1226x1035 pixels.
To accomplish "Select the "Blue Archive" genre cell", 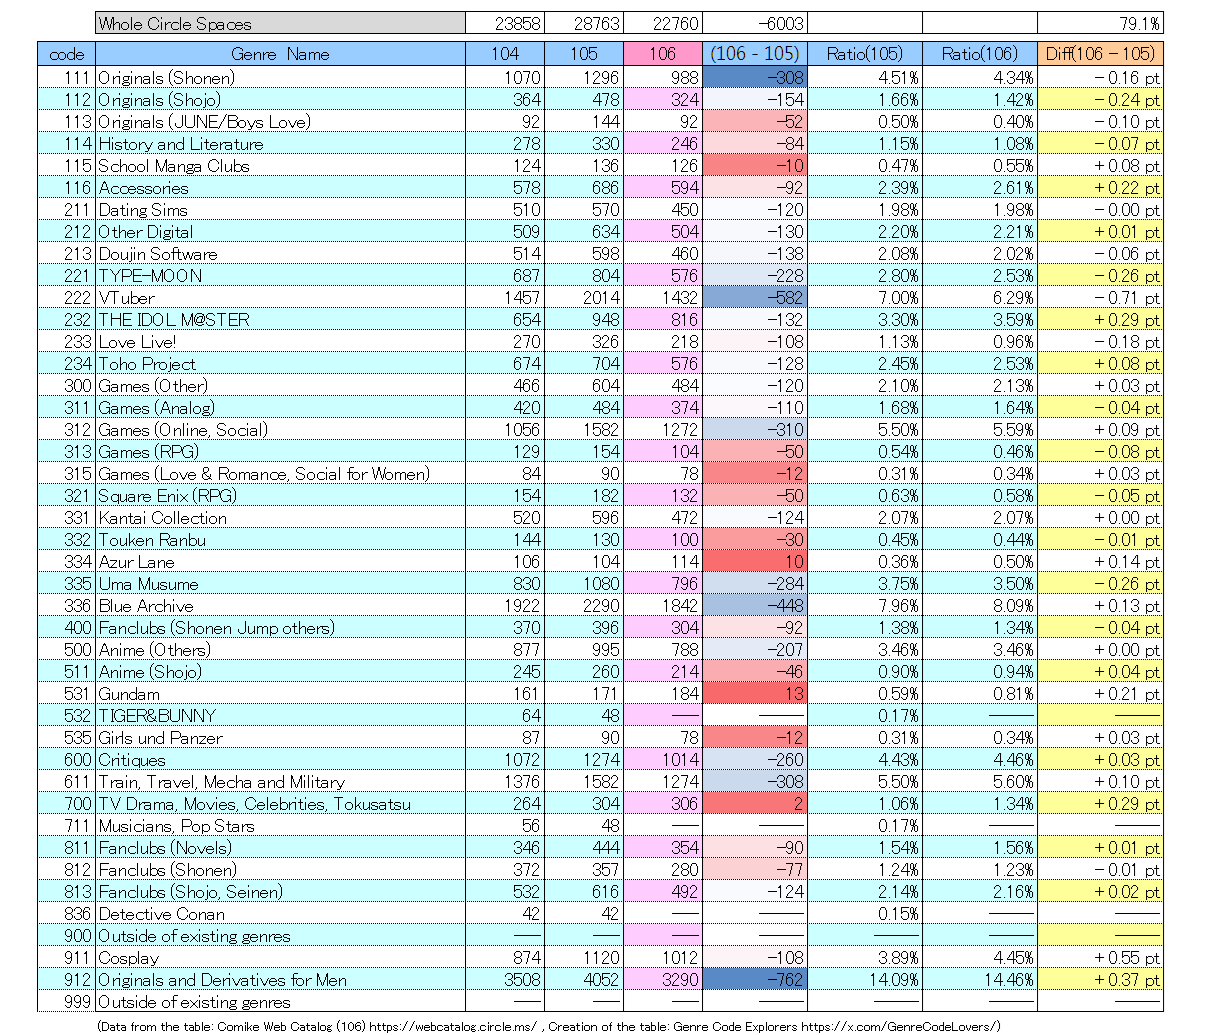I will [280, 606].
